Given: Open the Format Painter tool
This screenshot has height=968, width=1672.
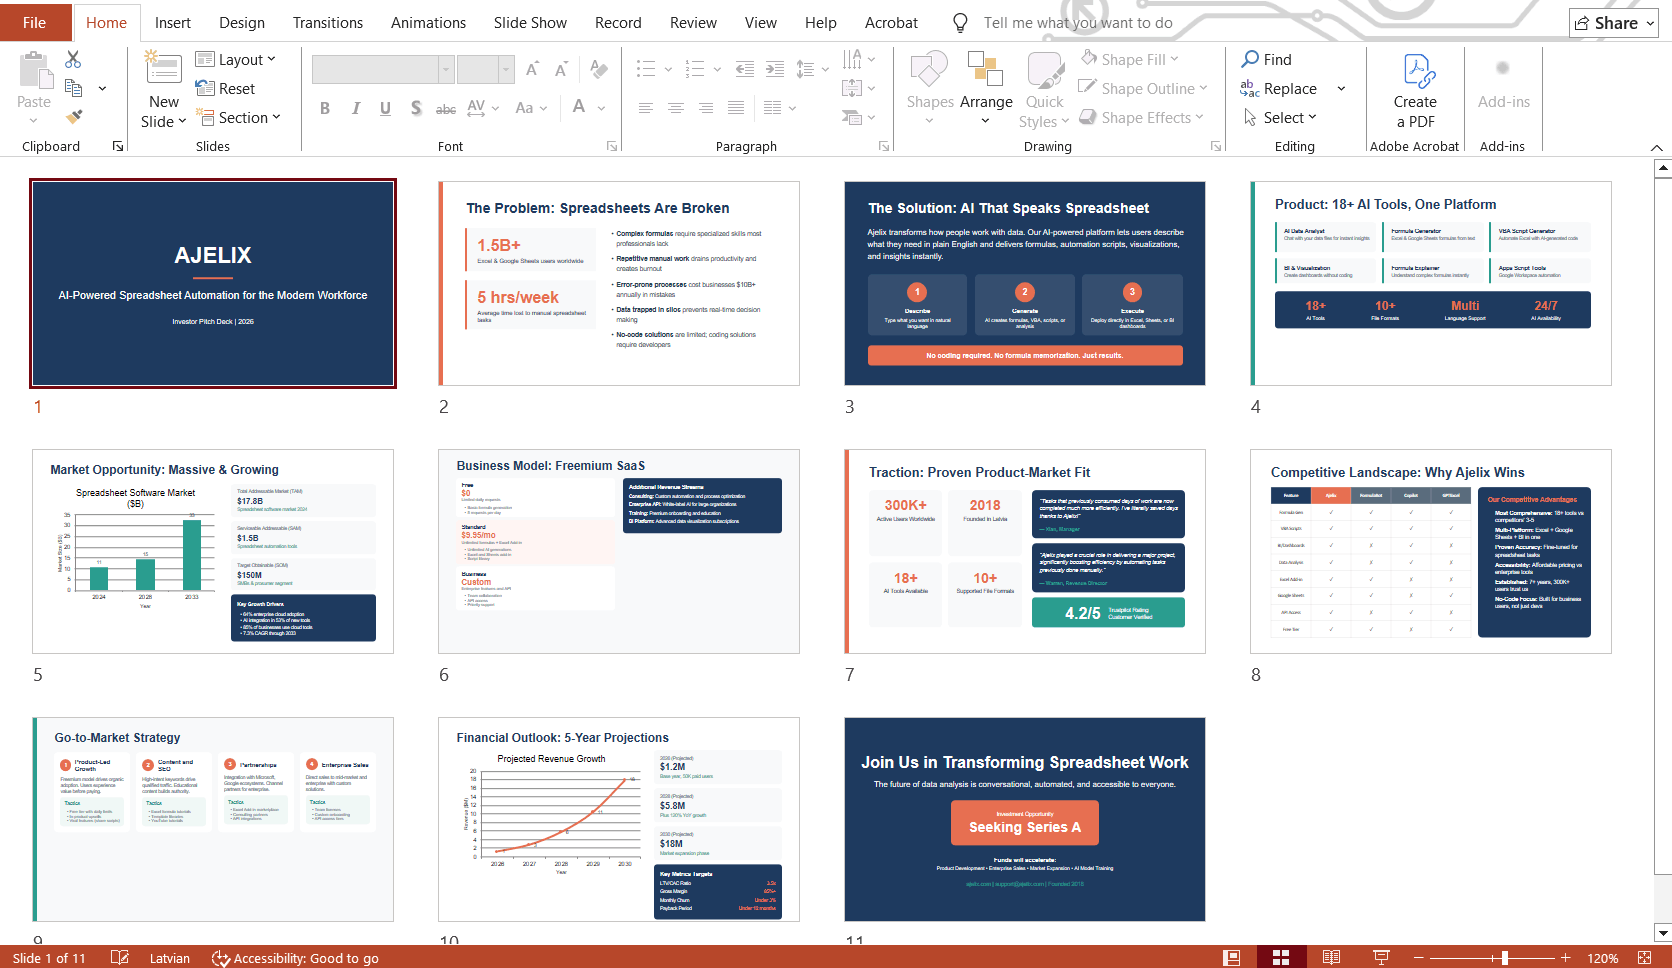Looking at the screenshot, I should click(x=73, y=117).
